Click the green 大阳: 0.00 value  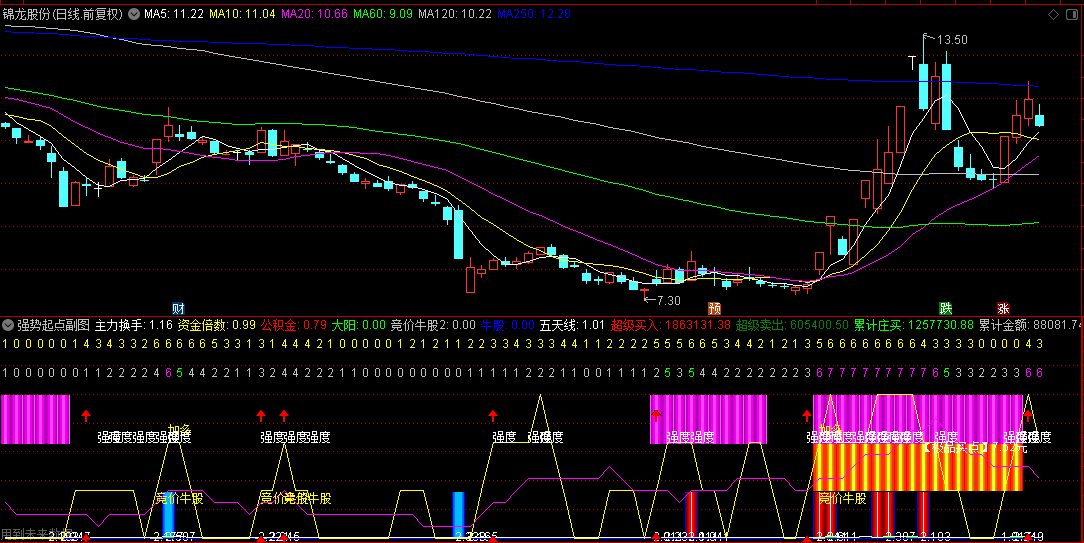[359, 324]
